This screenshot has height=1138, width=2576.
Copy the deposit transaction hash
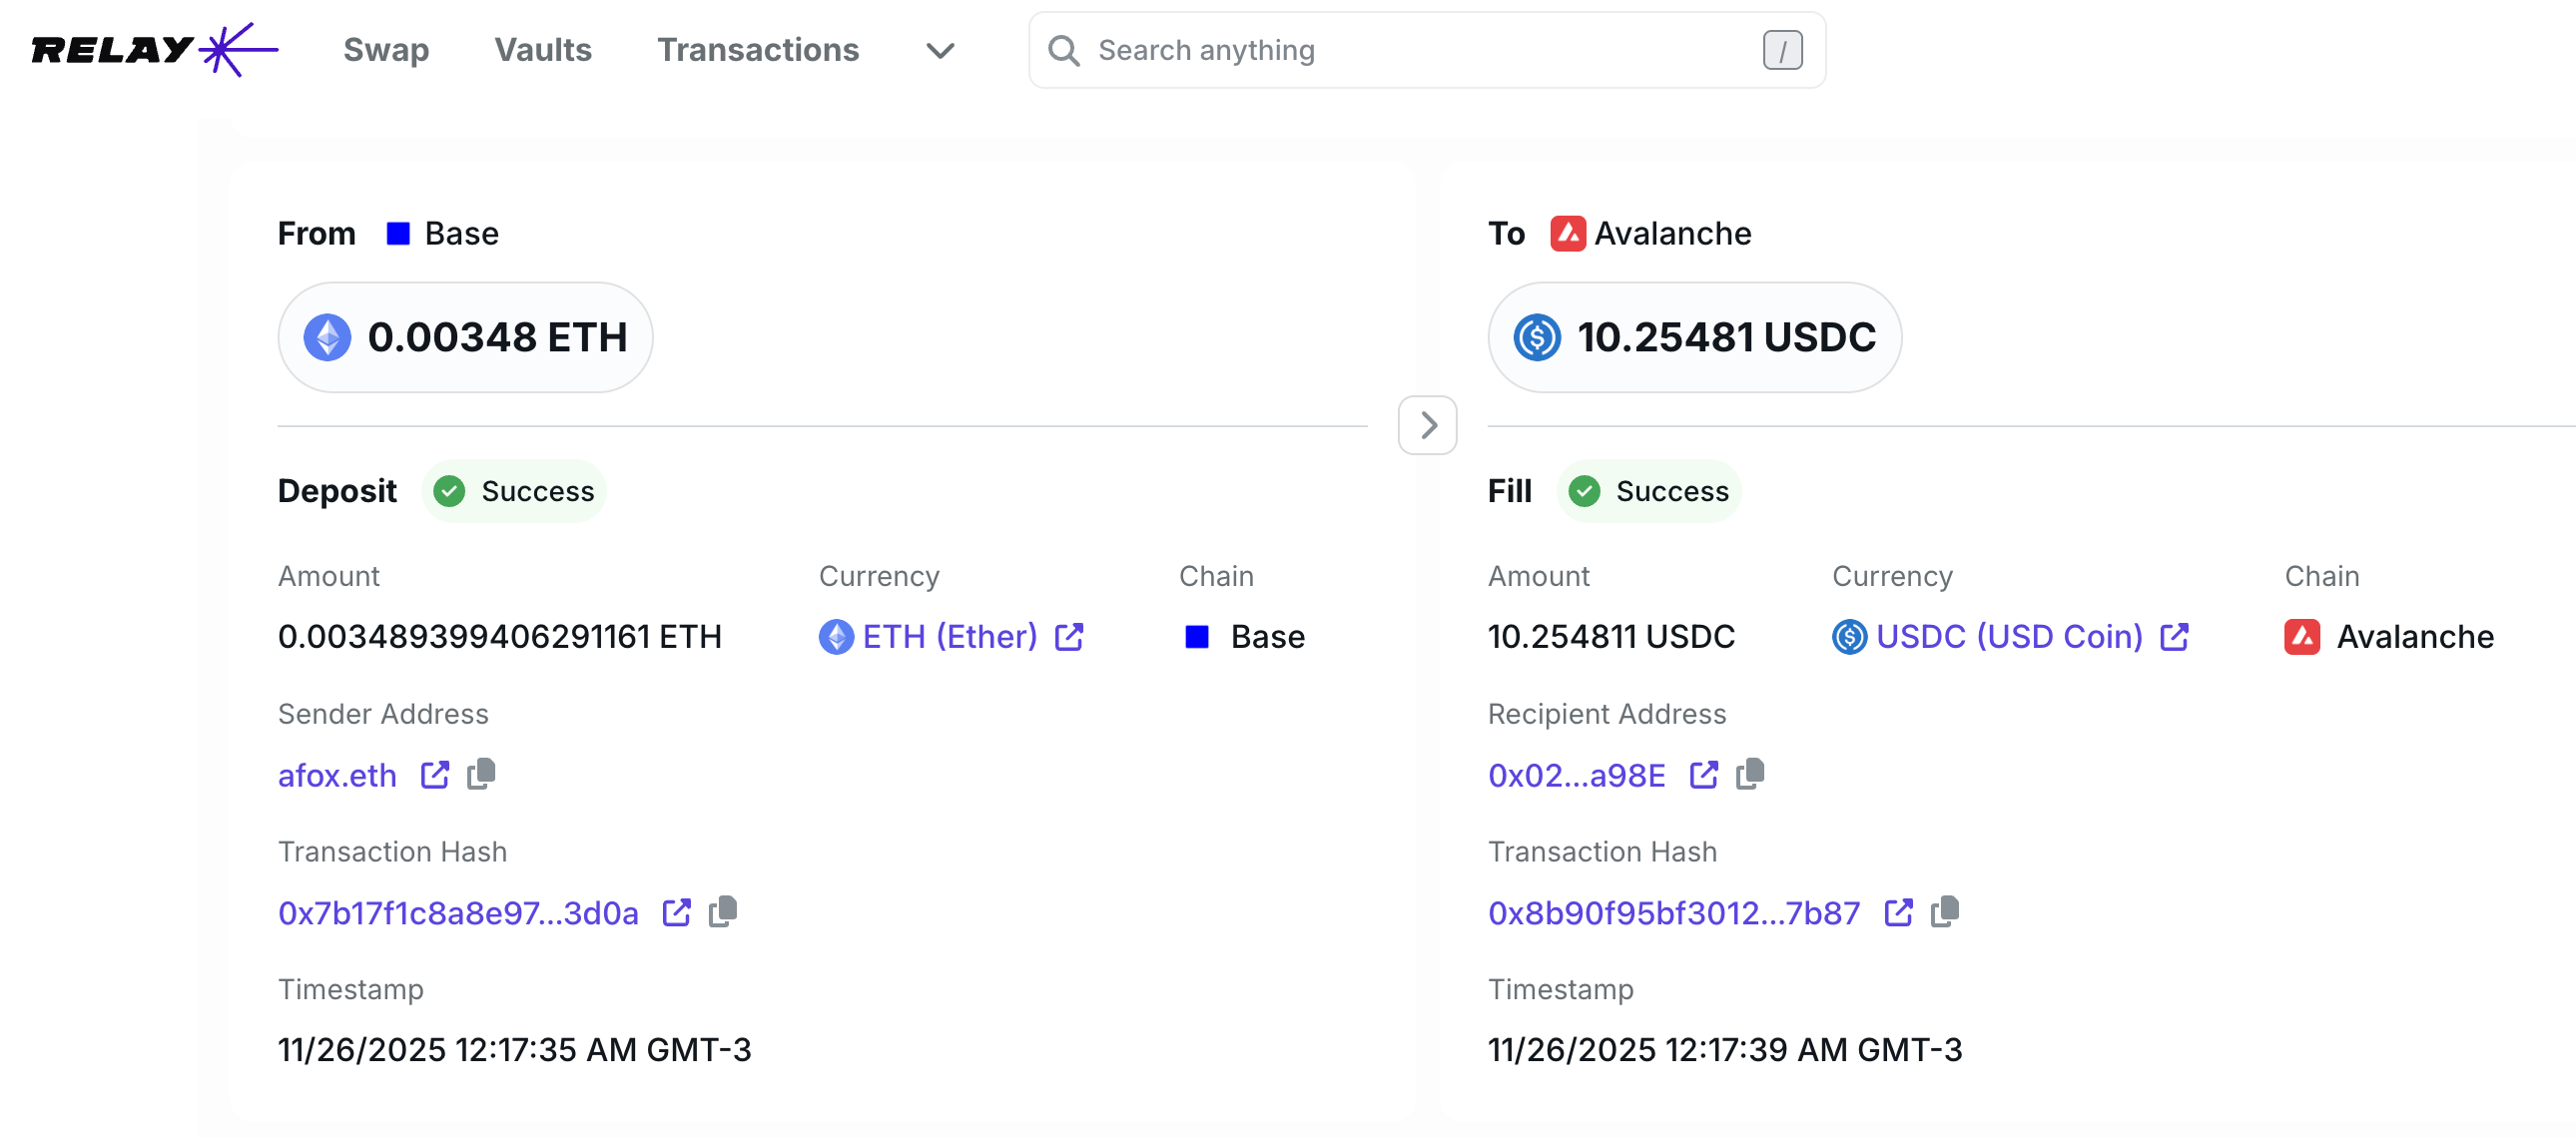tap(723, 912)
